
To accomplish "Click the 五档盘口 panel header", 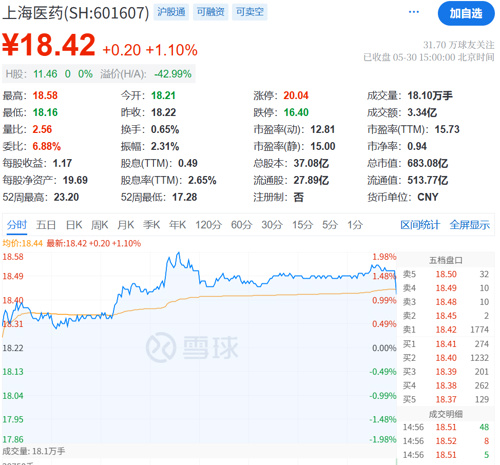I will pos(446,260).
